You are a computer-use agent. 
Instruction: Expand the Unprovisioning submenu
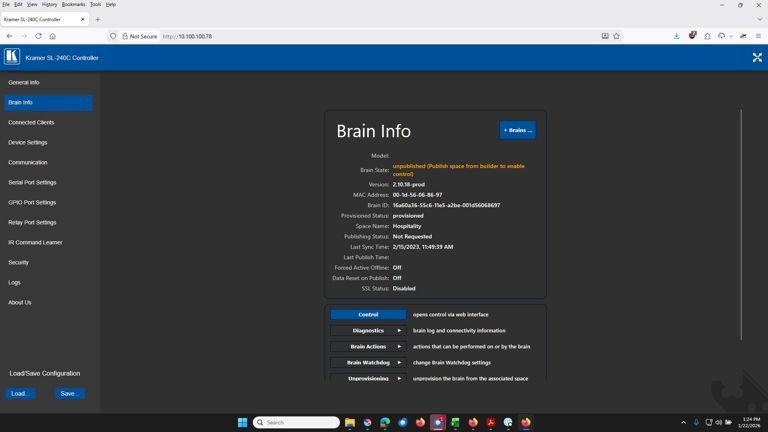pos(368,378)
